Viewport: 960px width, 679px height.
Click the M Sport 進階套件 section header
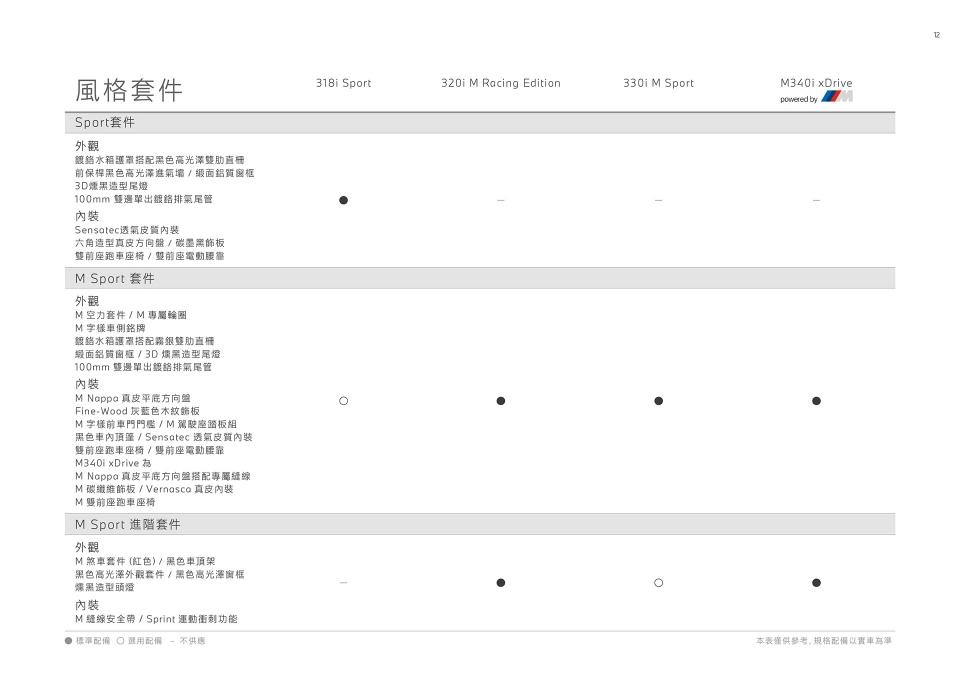pos(480,525)
